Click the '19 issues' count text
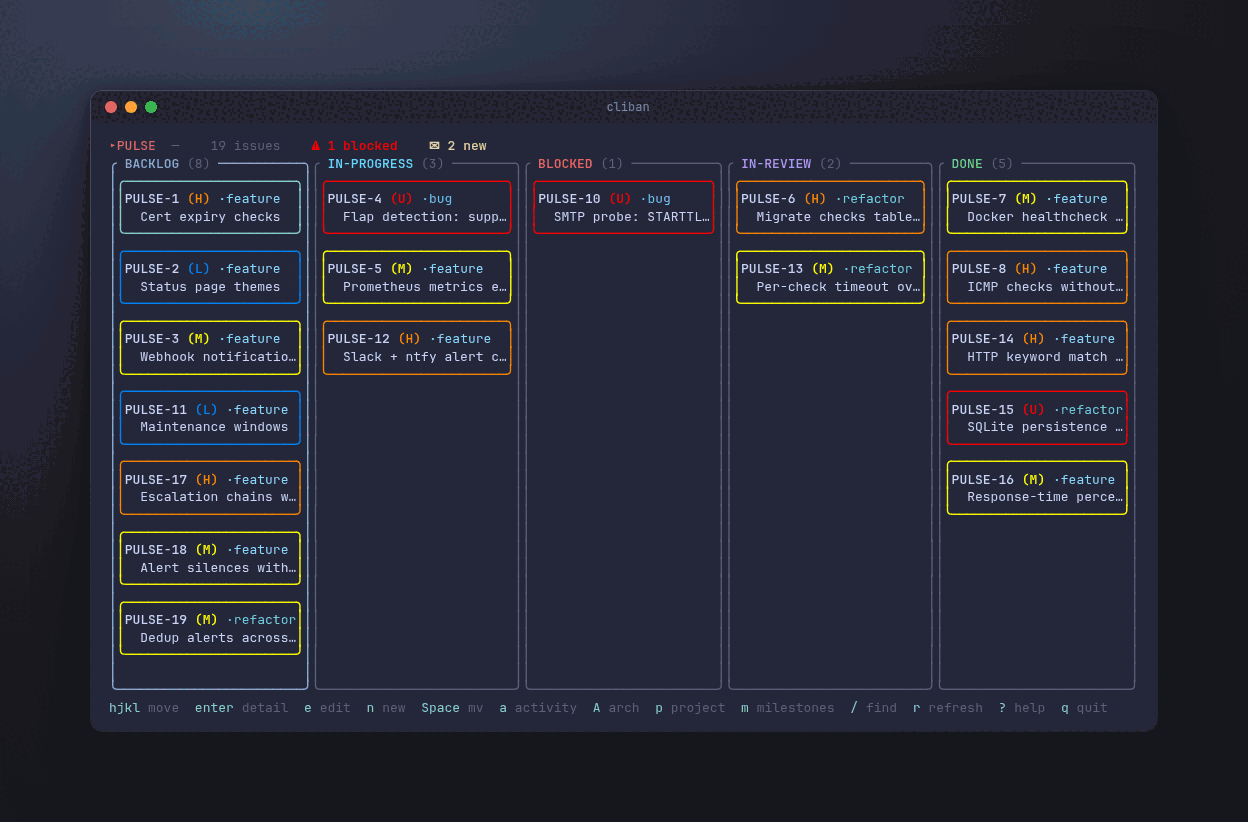1248x822 pixels. pyautogui.click(x=245, y=146)
